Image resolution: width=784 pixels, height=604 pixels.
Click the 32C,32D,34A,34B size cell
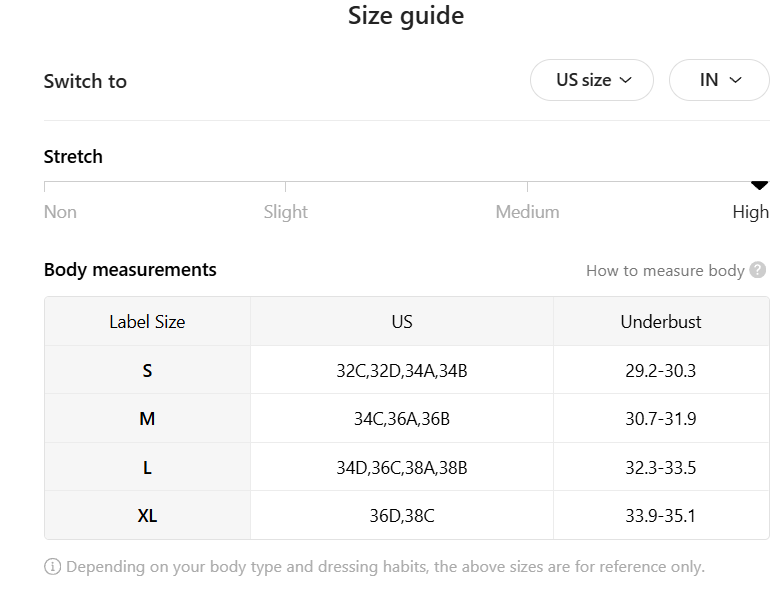402,370
